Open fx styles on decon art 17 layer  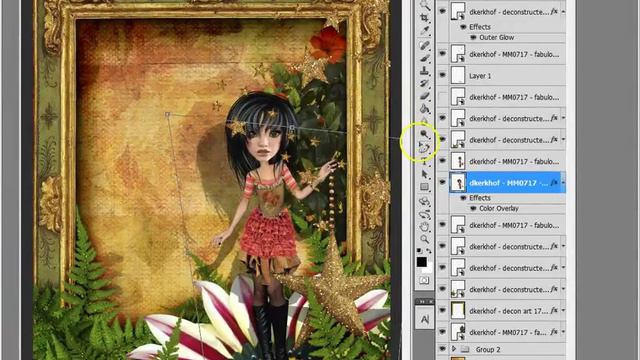pos(554,311)
